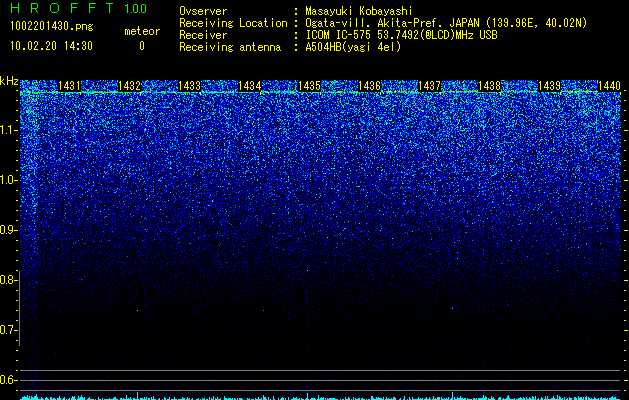Click the 1432 time marker
Screen dimensions: 629x400
[130, 86]
